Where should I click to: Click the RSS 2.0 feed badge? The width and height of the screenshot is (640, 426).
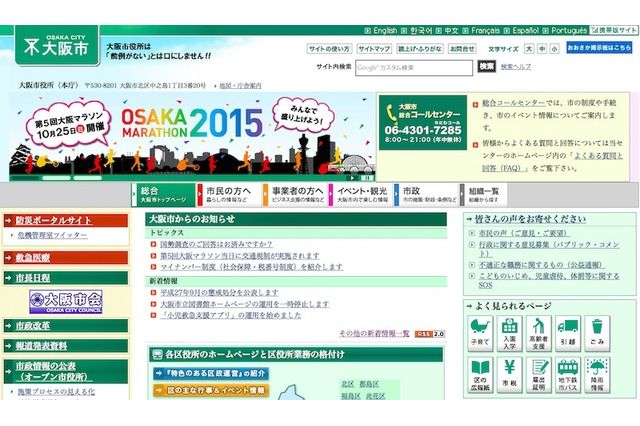point(430,334)
